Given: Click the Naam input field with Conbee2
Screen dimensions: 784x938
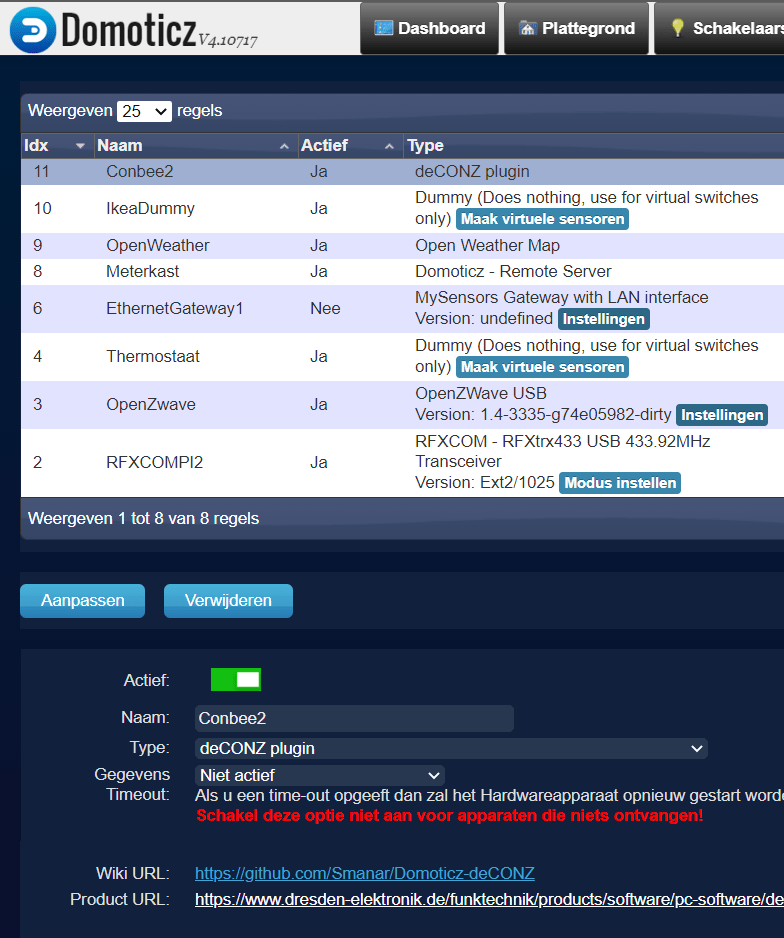Looking at the screenshot, I should 354,718.
